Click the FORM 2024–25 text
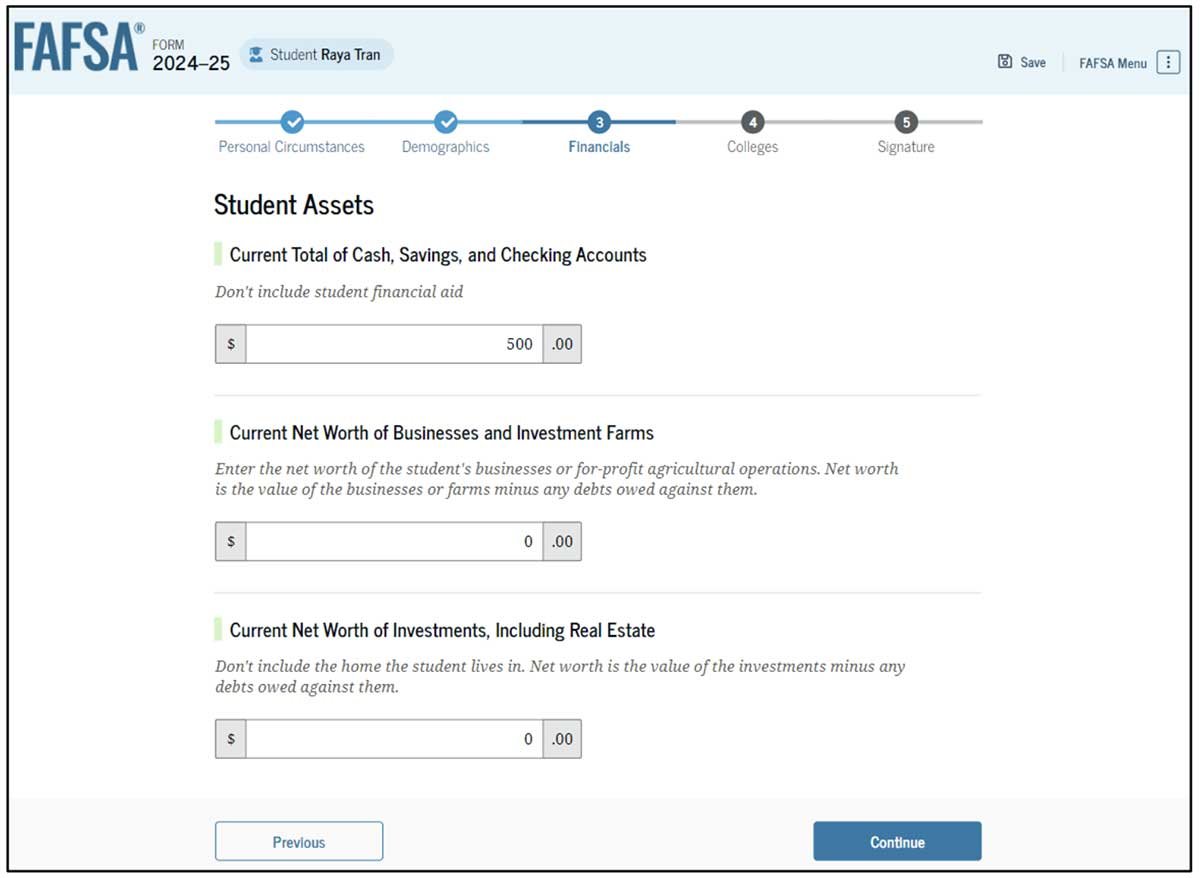Screen dimensions: 1200x878 [190, 56]
